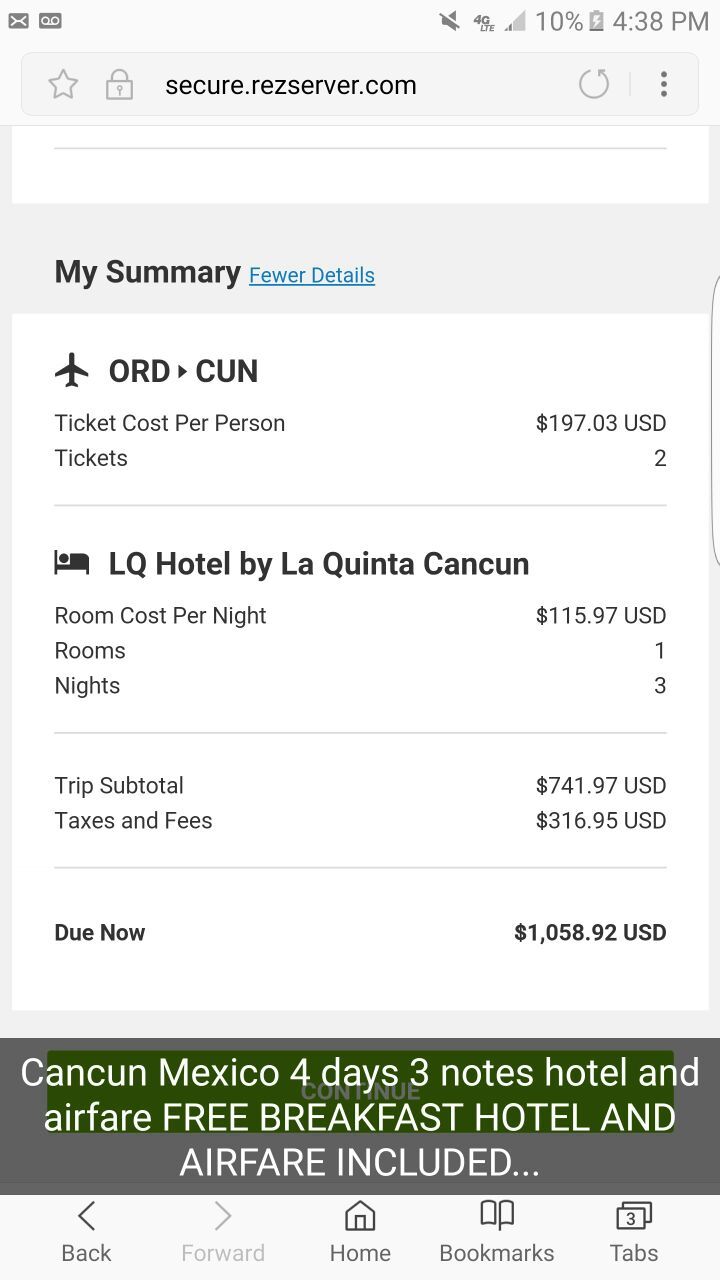The image size is (720, 1280).
Task: Tap the airplane icon beside ORD CUN
Action: click(x=72, y=371)
